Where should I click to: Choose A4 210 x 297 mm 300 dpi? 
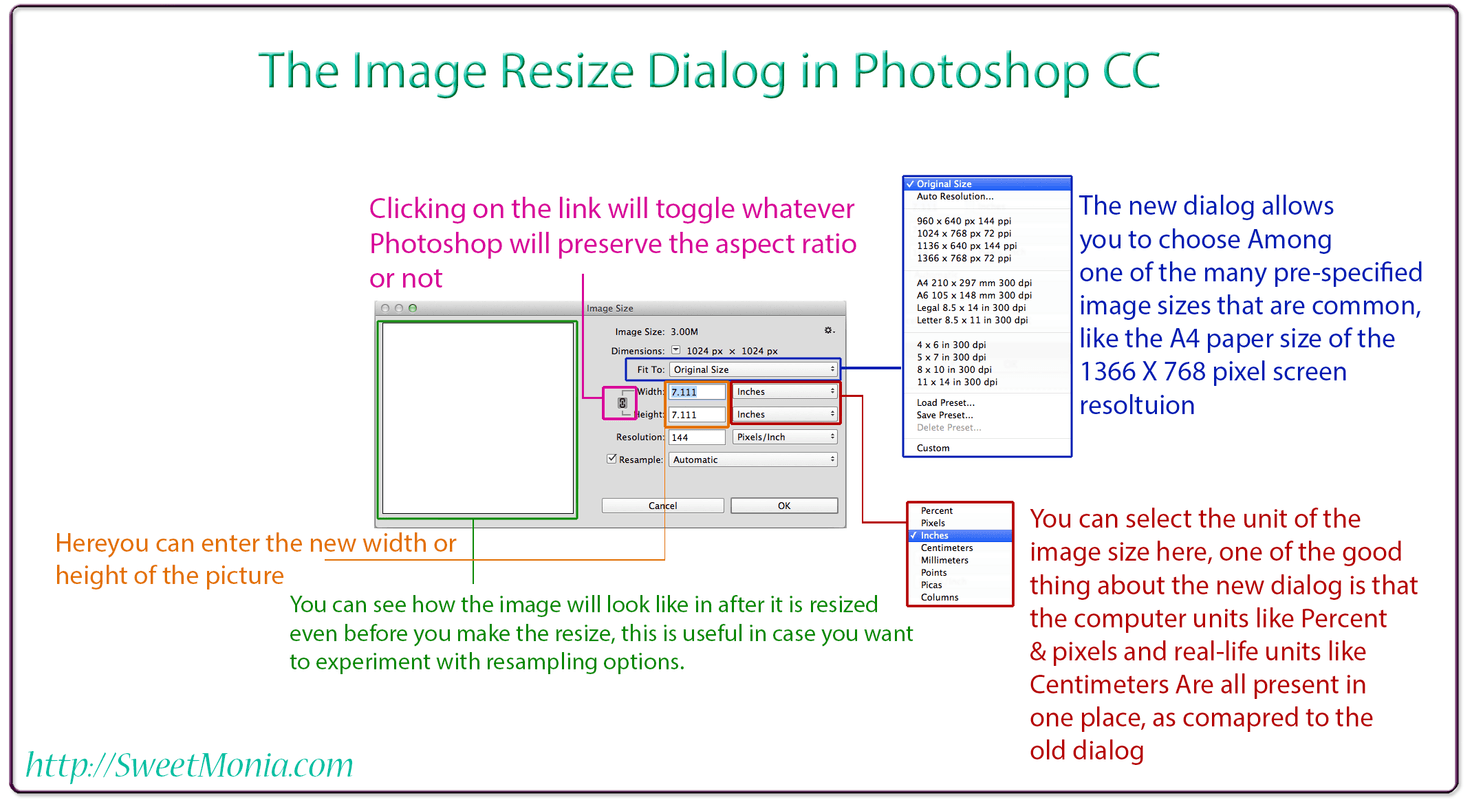[987, 283]
